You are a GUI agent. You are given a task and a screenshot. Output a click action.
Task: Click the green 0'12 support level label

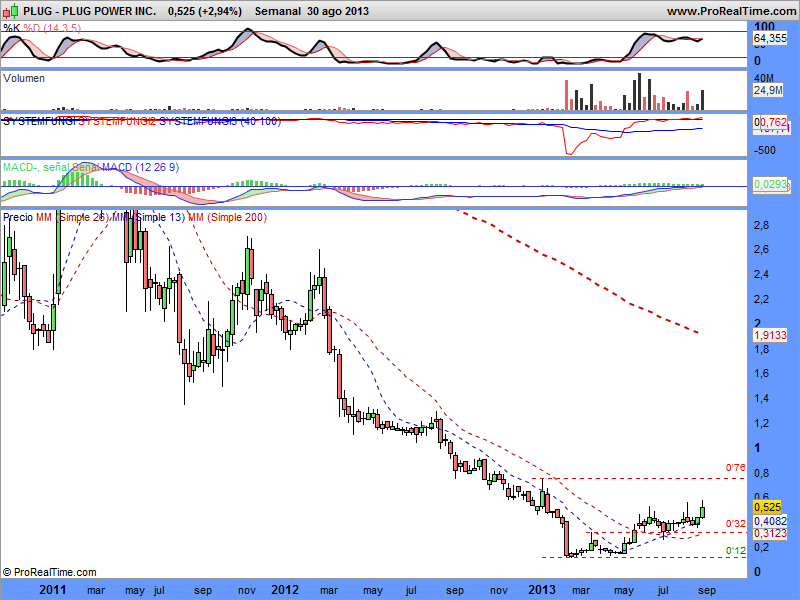point(735,551)
